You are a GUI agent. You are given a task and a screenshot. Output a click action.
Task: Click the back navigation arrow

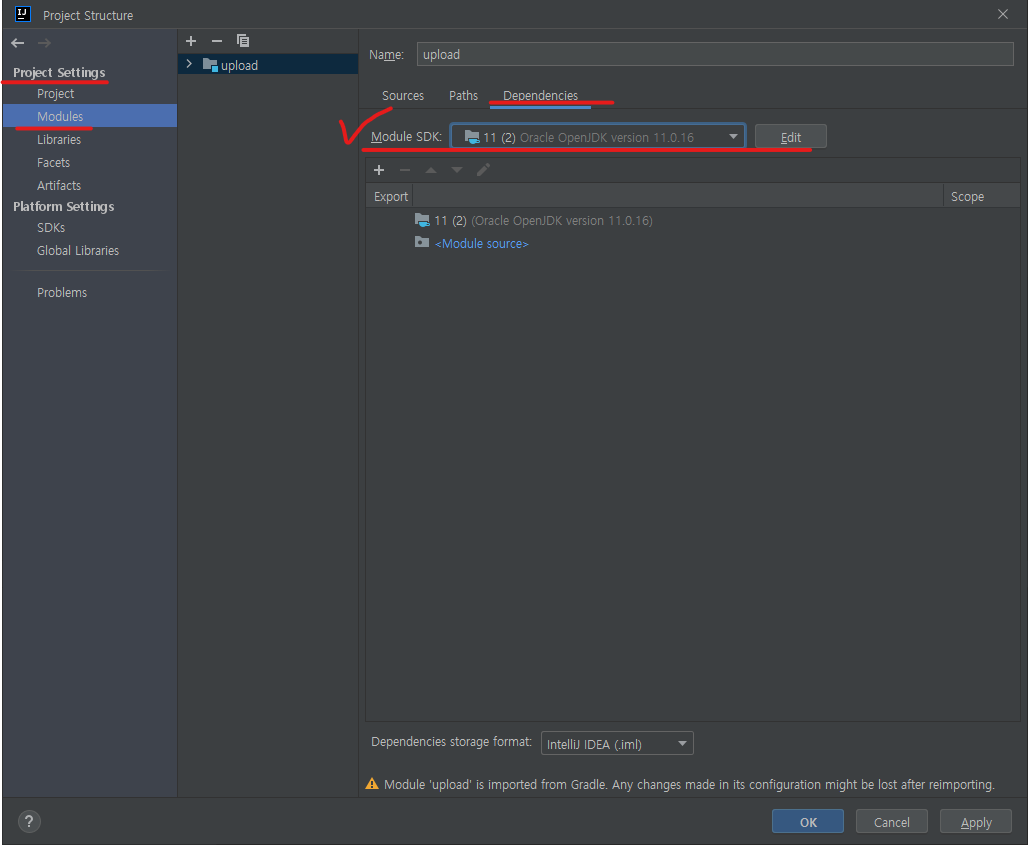18,43
